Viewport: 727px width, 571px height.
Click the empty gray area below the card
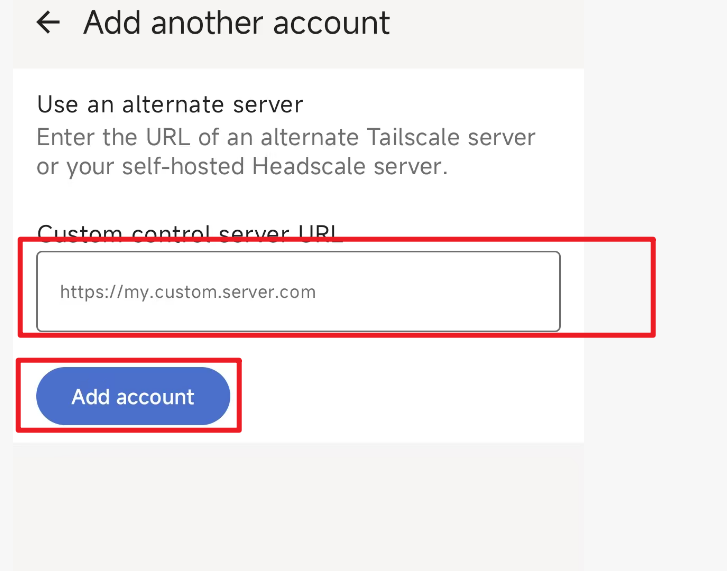pyautogui.click(x=300, y=505)
